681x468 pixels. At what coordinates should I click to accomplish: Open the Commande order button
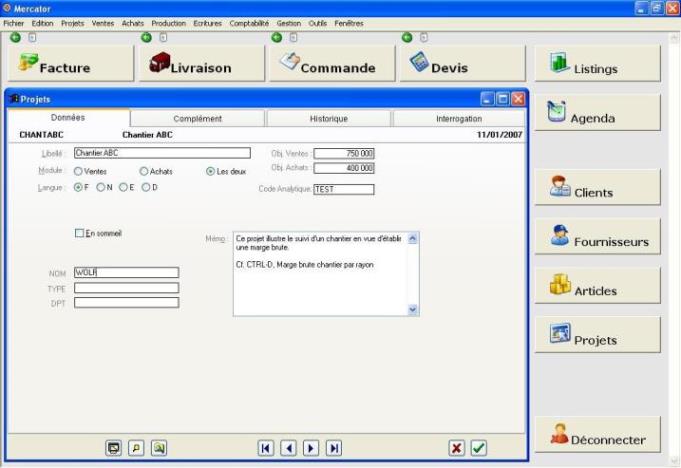pyautogui.click(x=332, y=63)
